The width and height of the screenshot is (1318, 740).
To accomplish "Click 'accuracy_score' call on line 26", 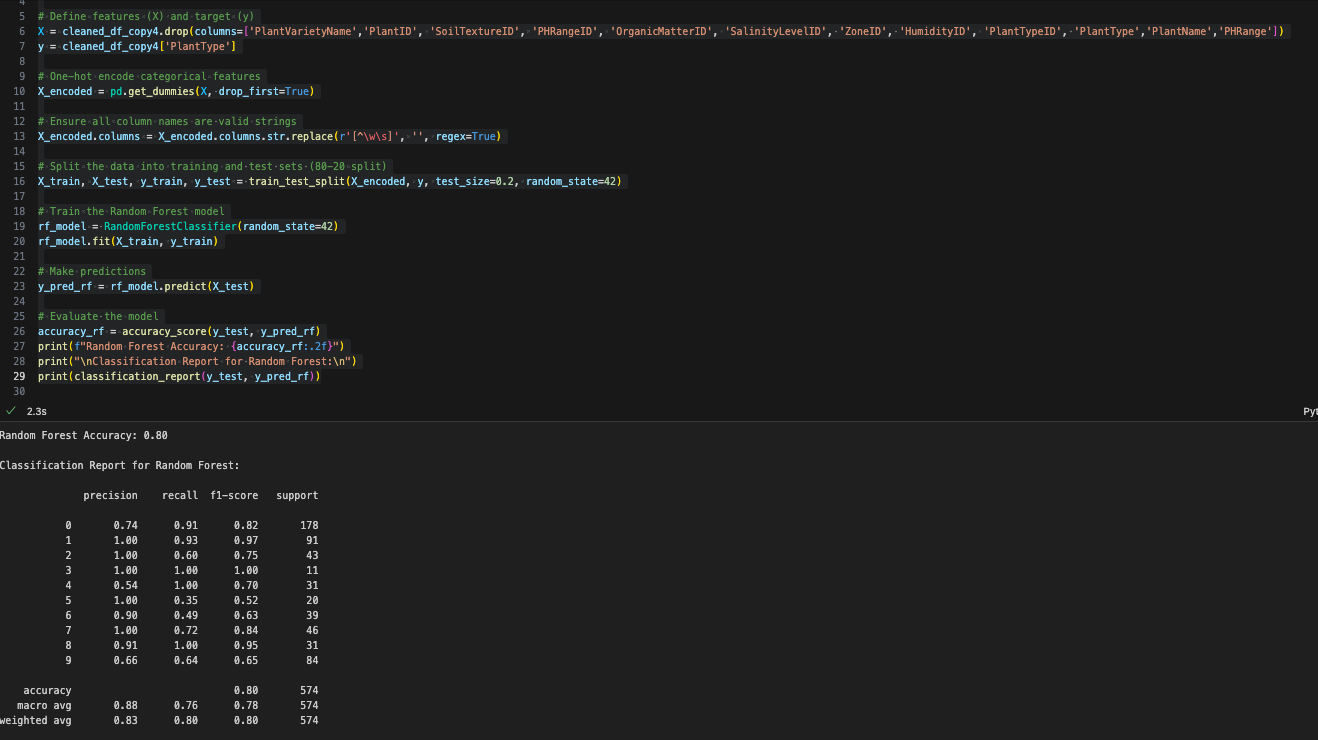I will click(x=164, y=331).
